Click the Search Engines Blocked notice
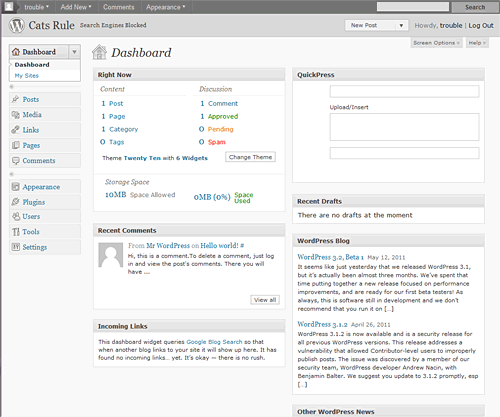This screenshot has height=417, width=500. coord(113,25)
